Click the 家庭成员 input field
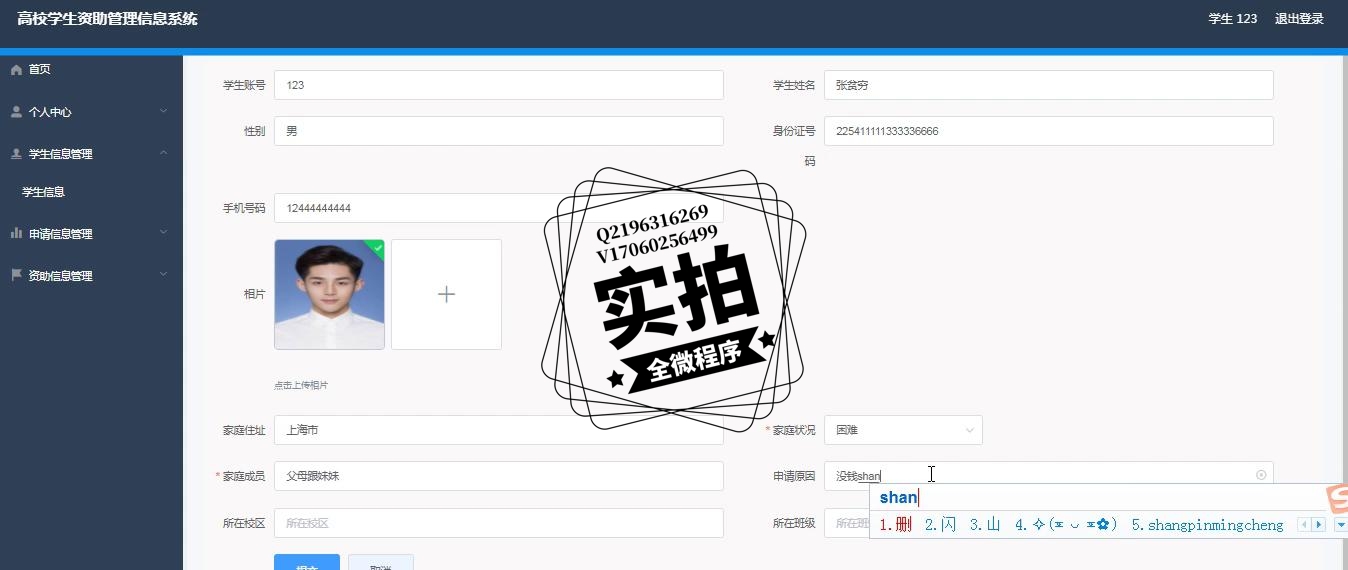1348x570 pixels. (498, 476)
